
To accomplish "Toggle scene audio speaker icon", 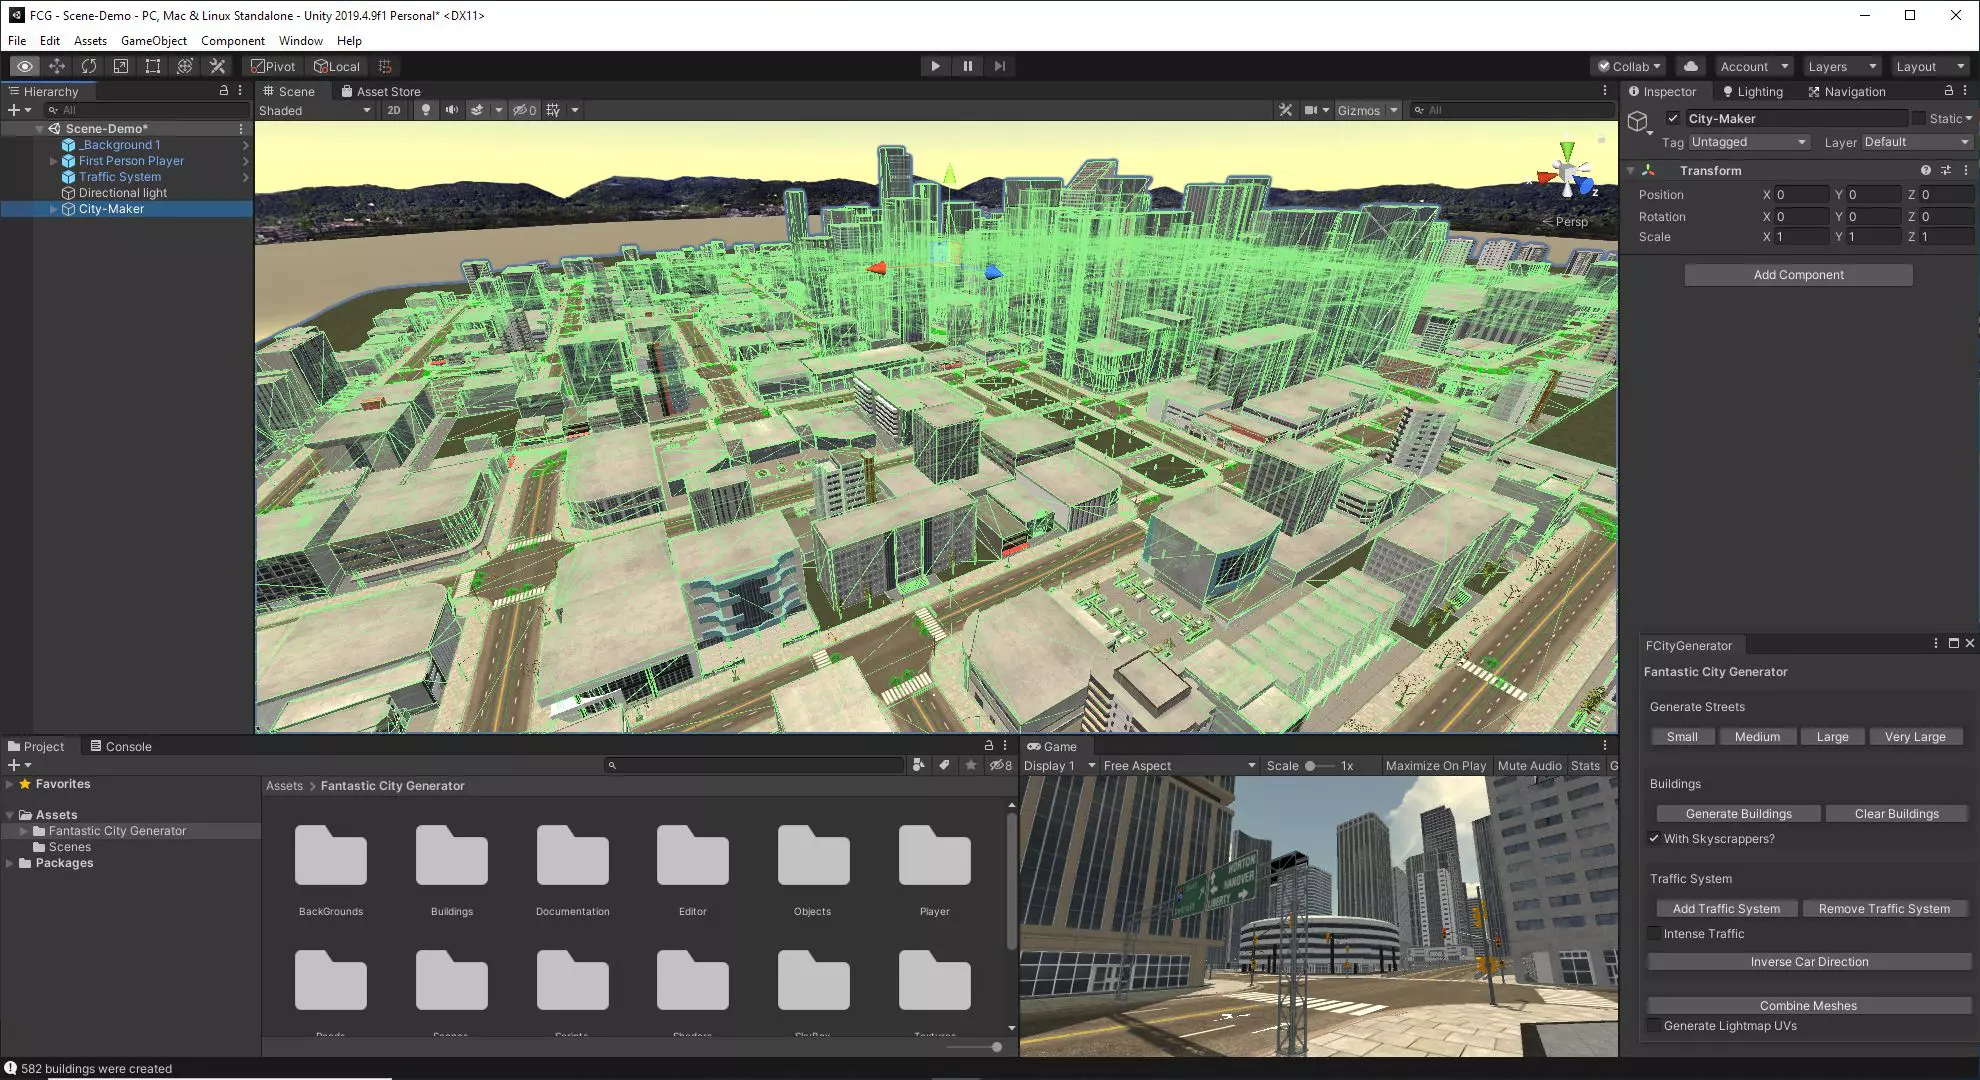I will tap(452, 110).
